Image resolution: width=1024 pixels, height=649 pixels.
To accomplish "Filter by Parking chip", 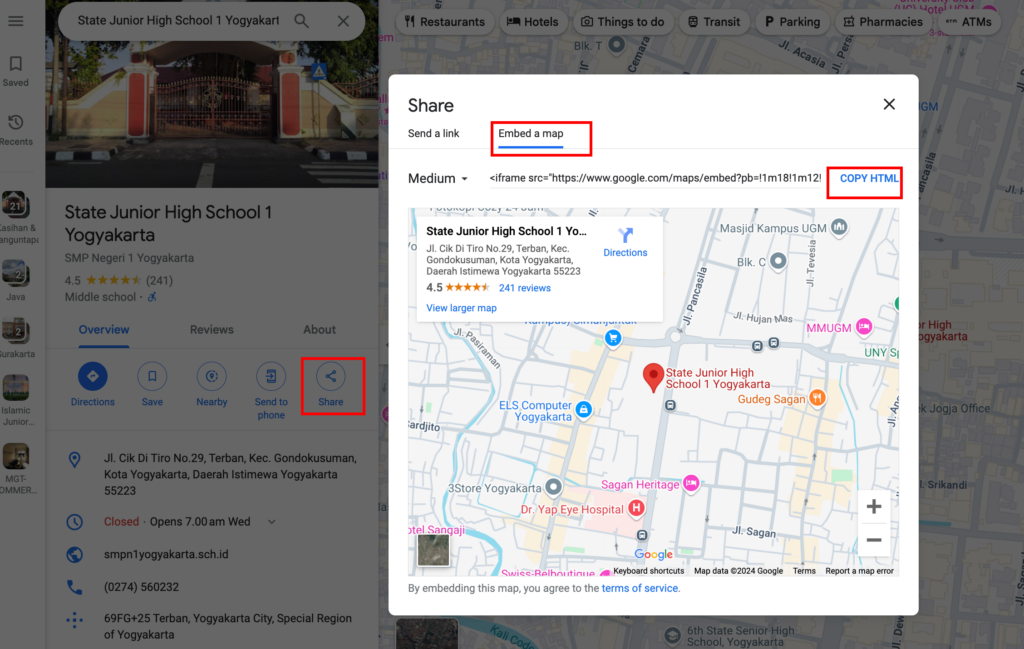I will pyautogui.click(x=792, y=22).
